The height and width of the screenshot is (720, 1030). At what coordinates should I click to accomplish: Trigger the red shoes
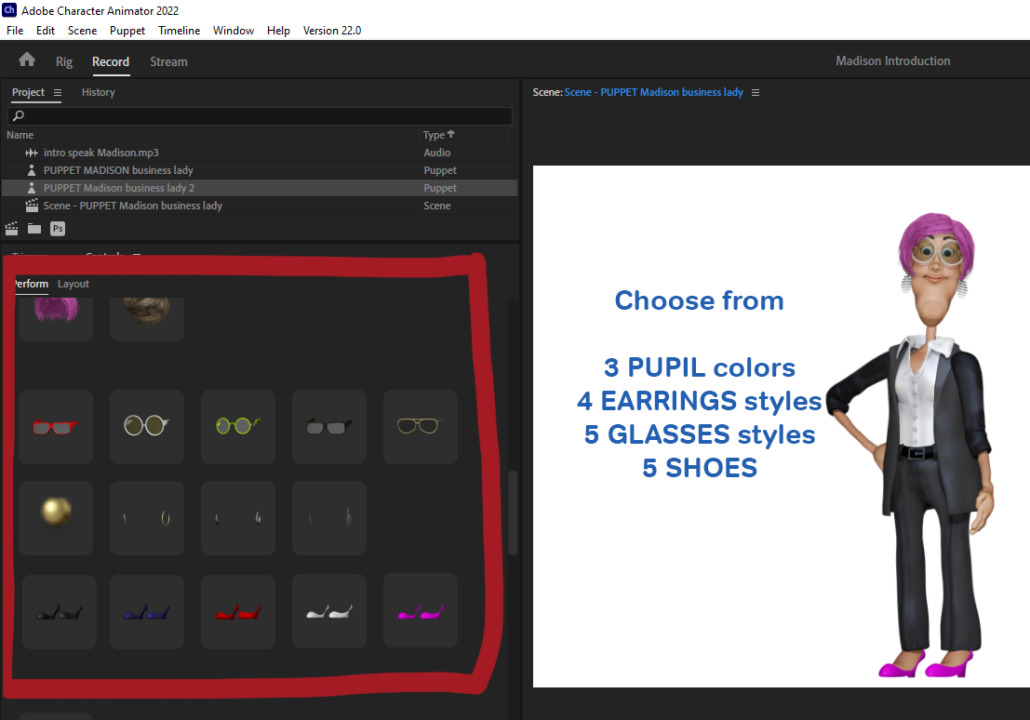pyautogui.click(x=238, y=612)
